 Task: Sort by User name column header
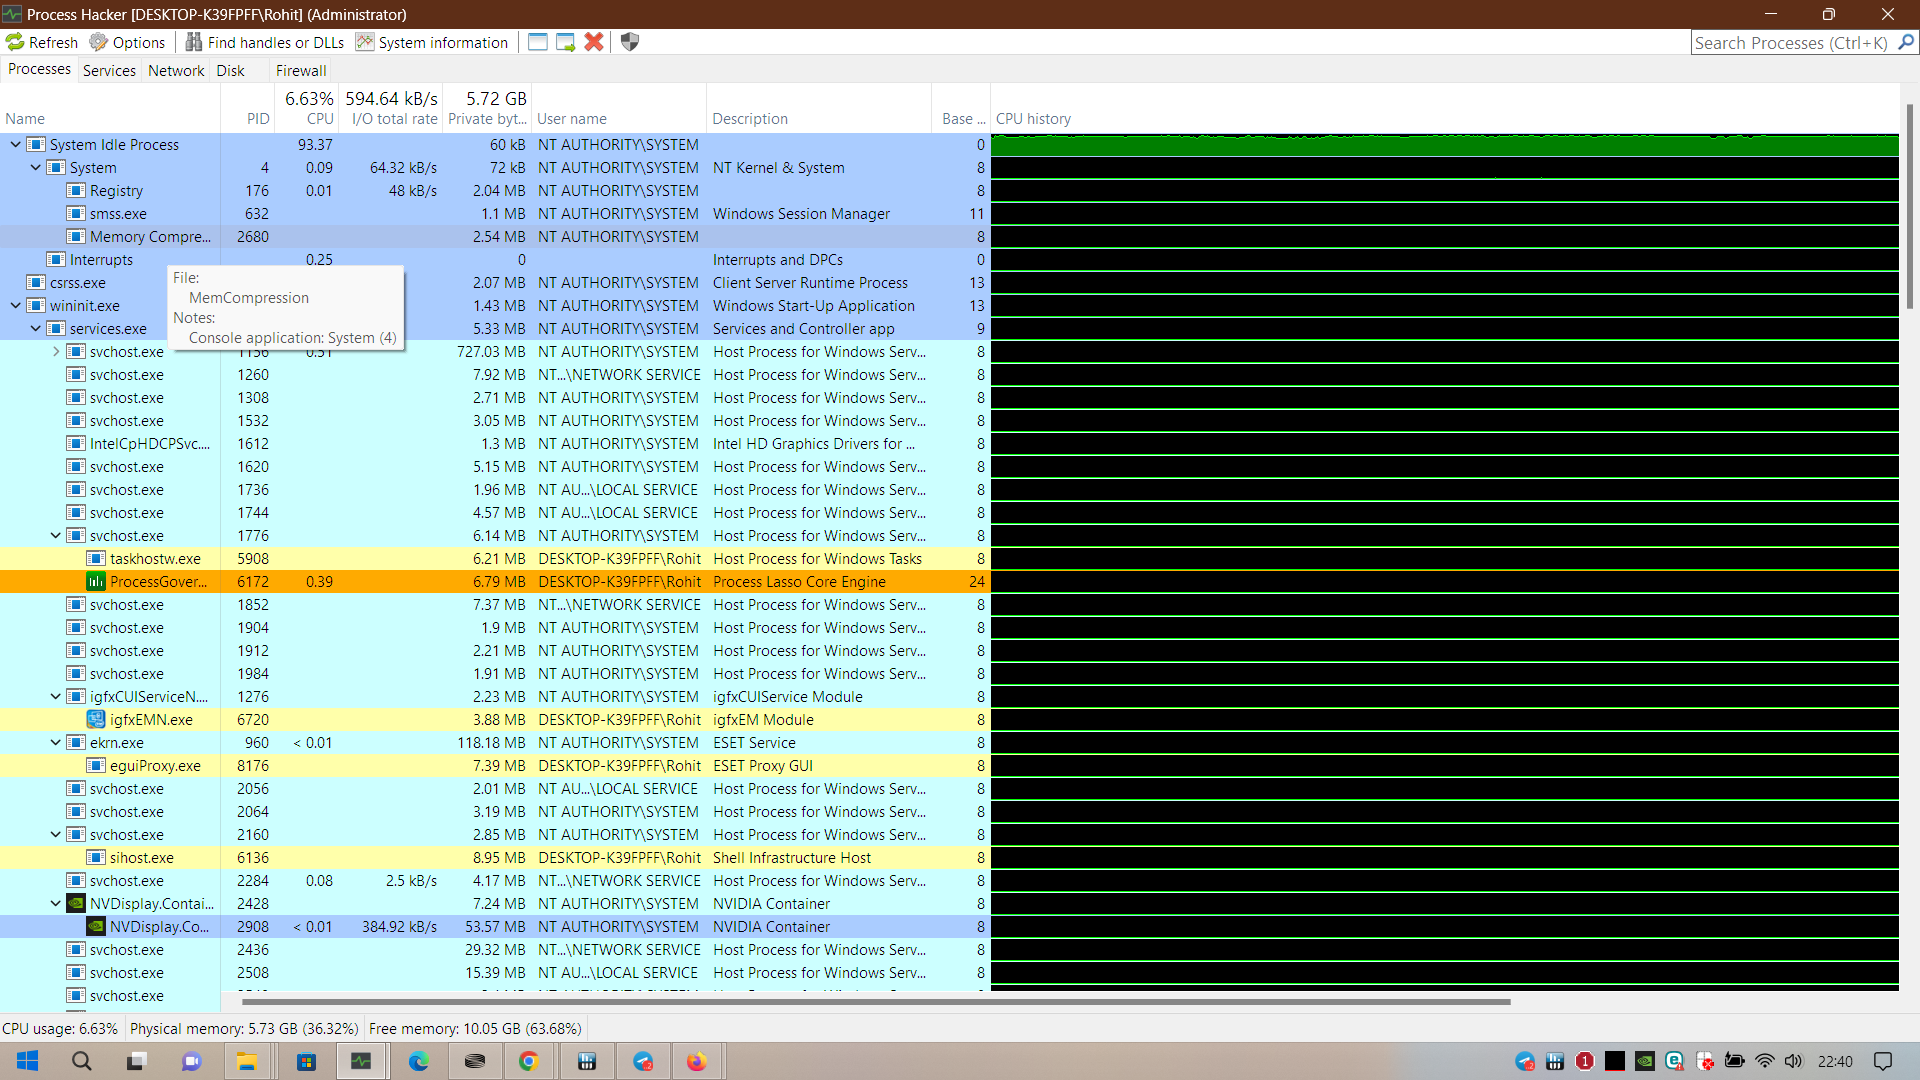[618, 118]
